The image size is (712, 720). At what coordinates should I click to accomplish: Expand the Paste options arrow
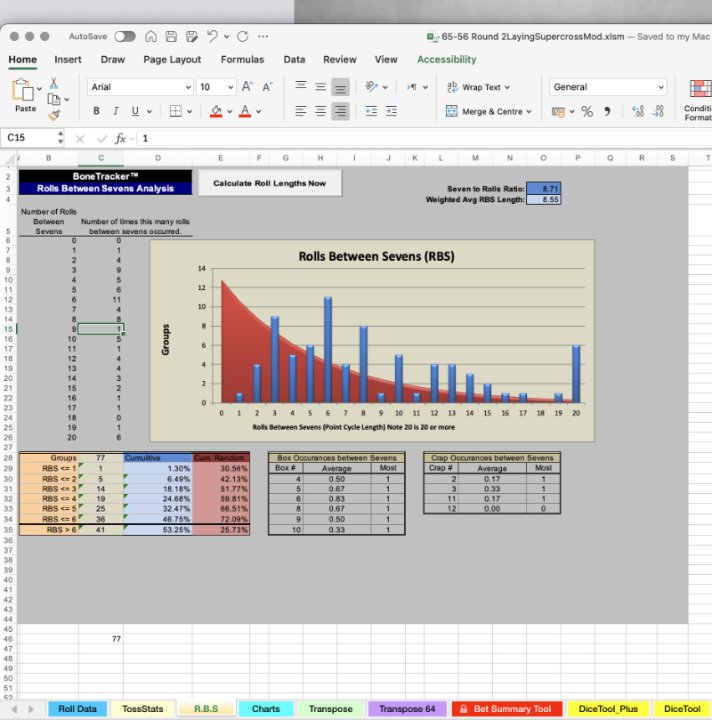click(x=39, y=88)
